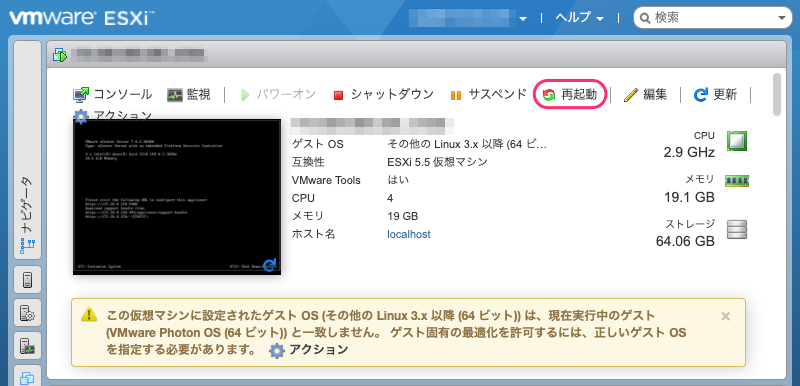Click the 19 GB memory row value
The height and width of the screenshot is (386, 800).
pos(403,216)
